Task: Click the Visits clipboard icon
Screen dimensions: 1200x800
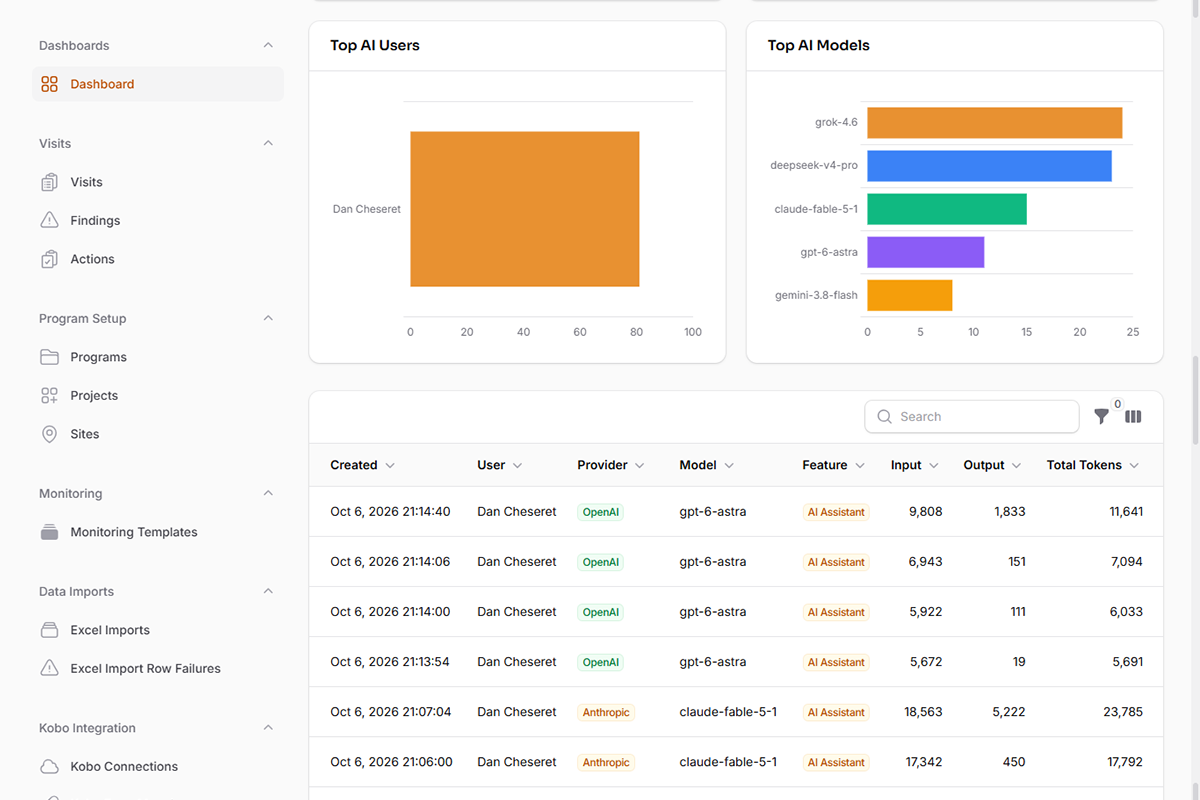Action: [49, 182]
